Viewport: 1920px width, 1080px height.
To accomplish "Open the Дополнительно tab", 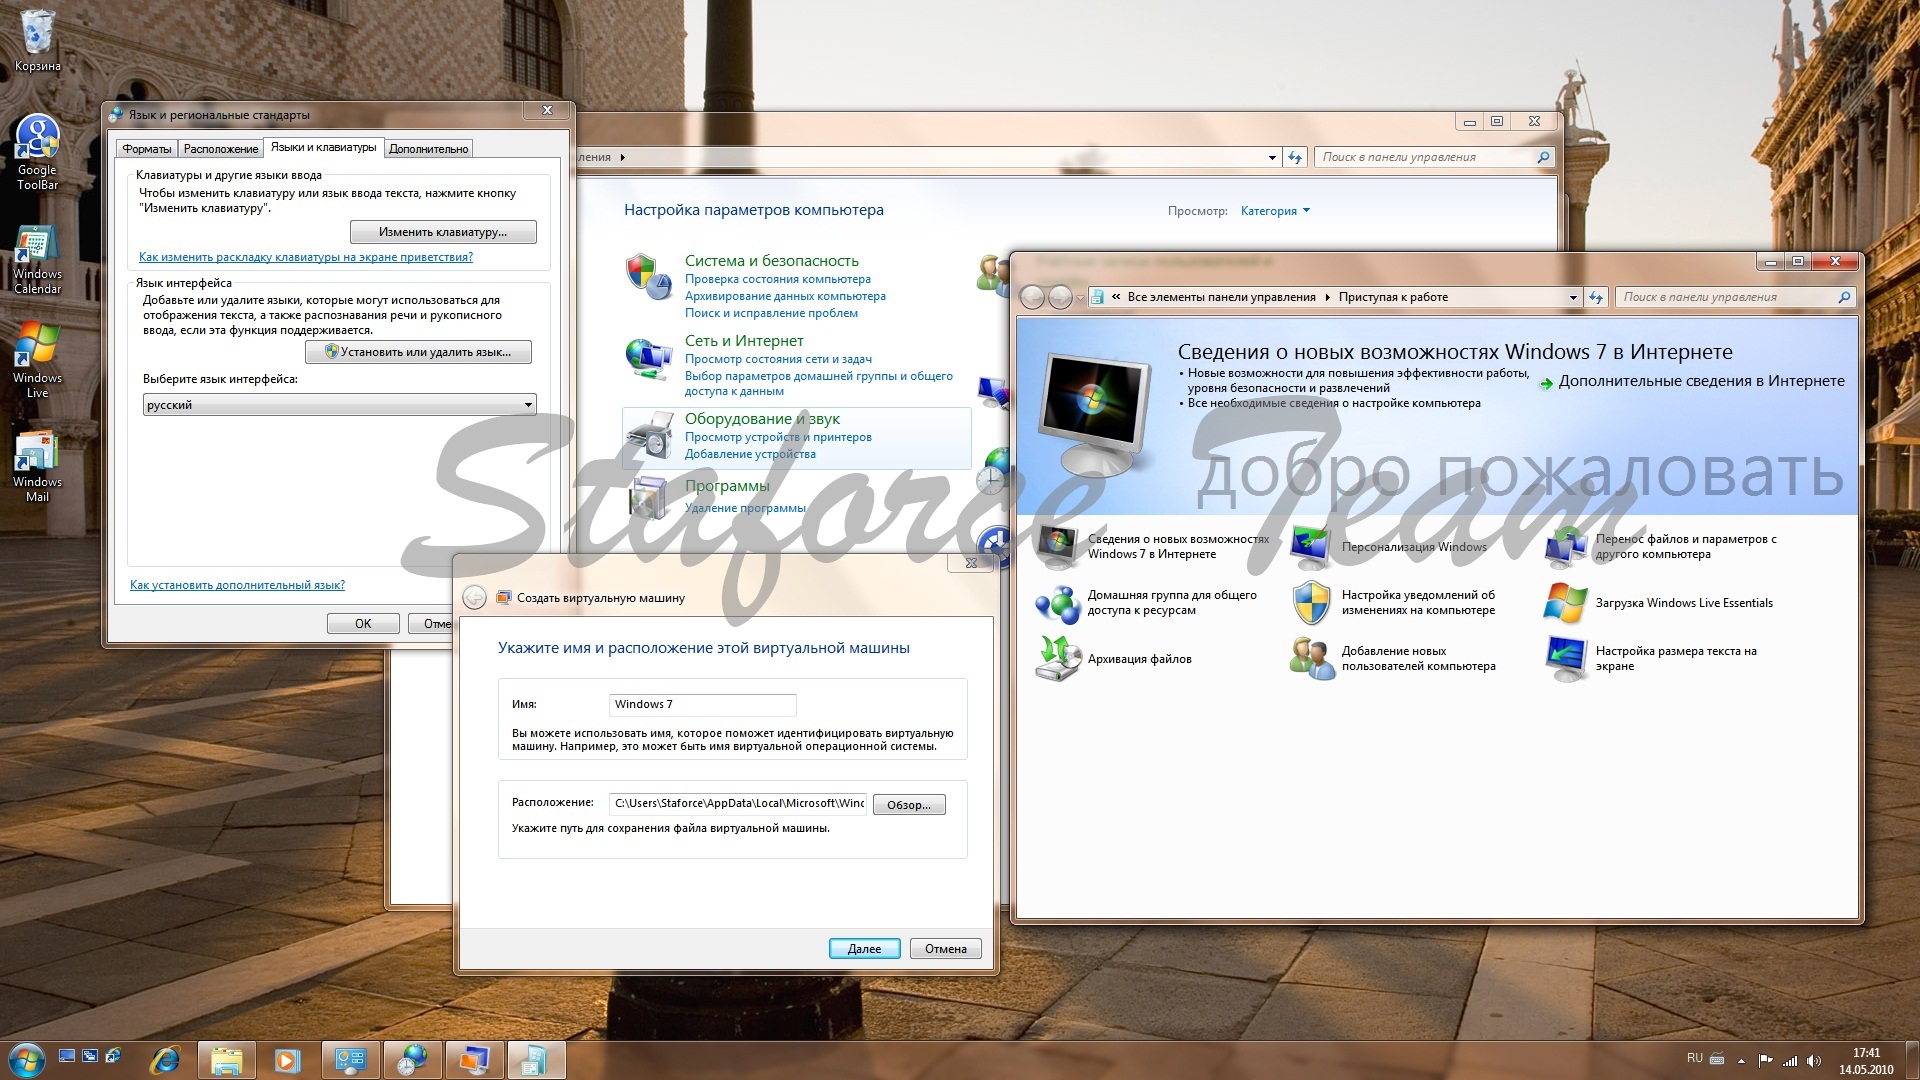I will click(428, 148).
